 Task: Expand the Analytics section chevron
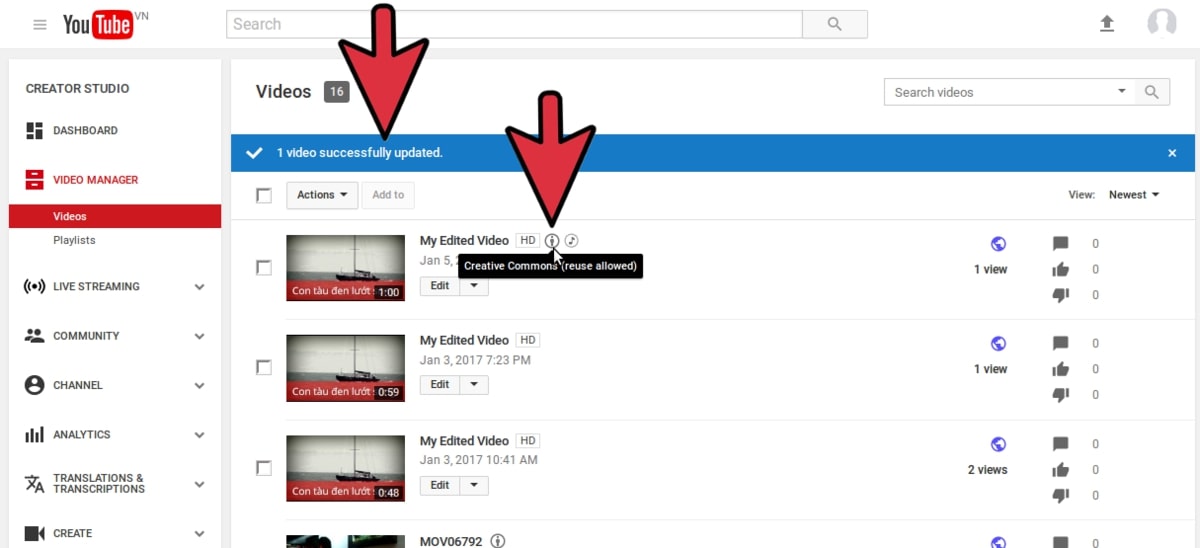199,435
